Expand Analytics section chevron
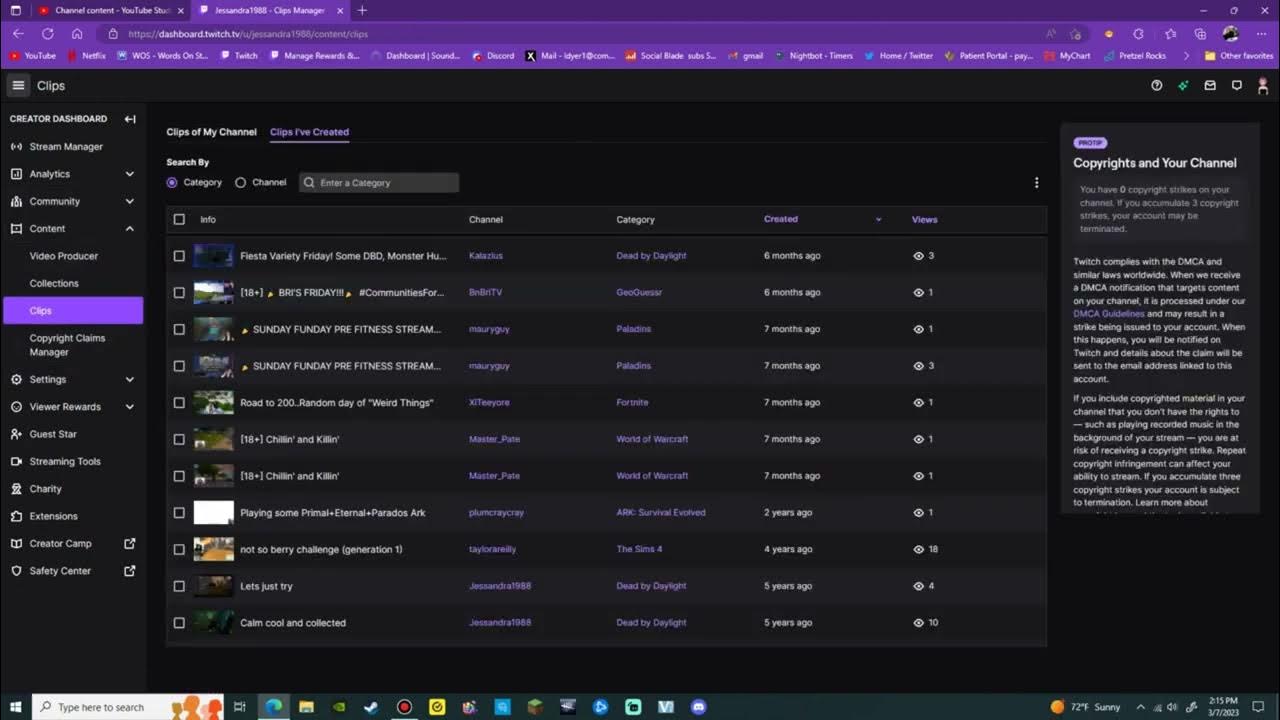Screen dimensions: 1280x720 [129, 174]
